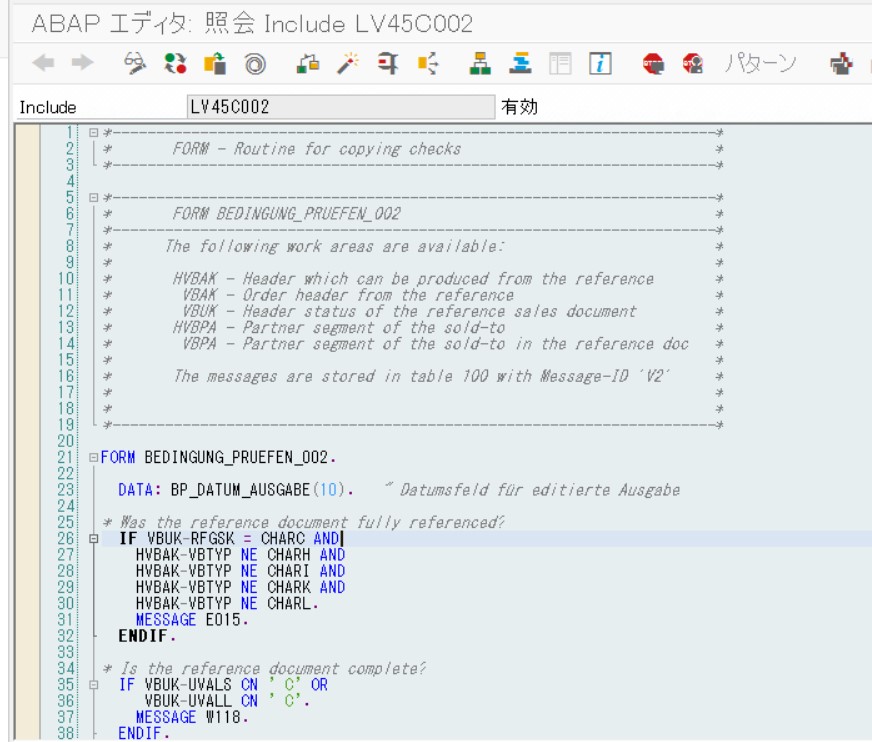Fold the IF VBUK-UVALS block
This screenshot has height=742, width=872.
coord(94,685)
